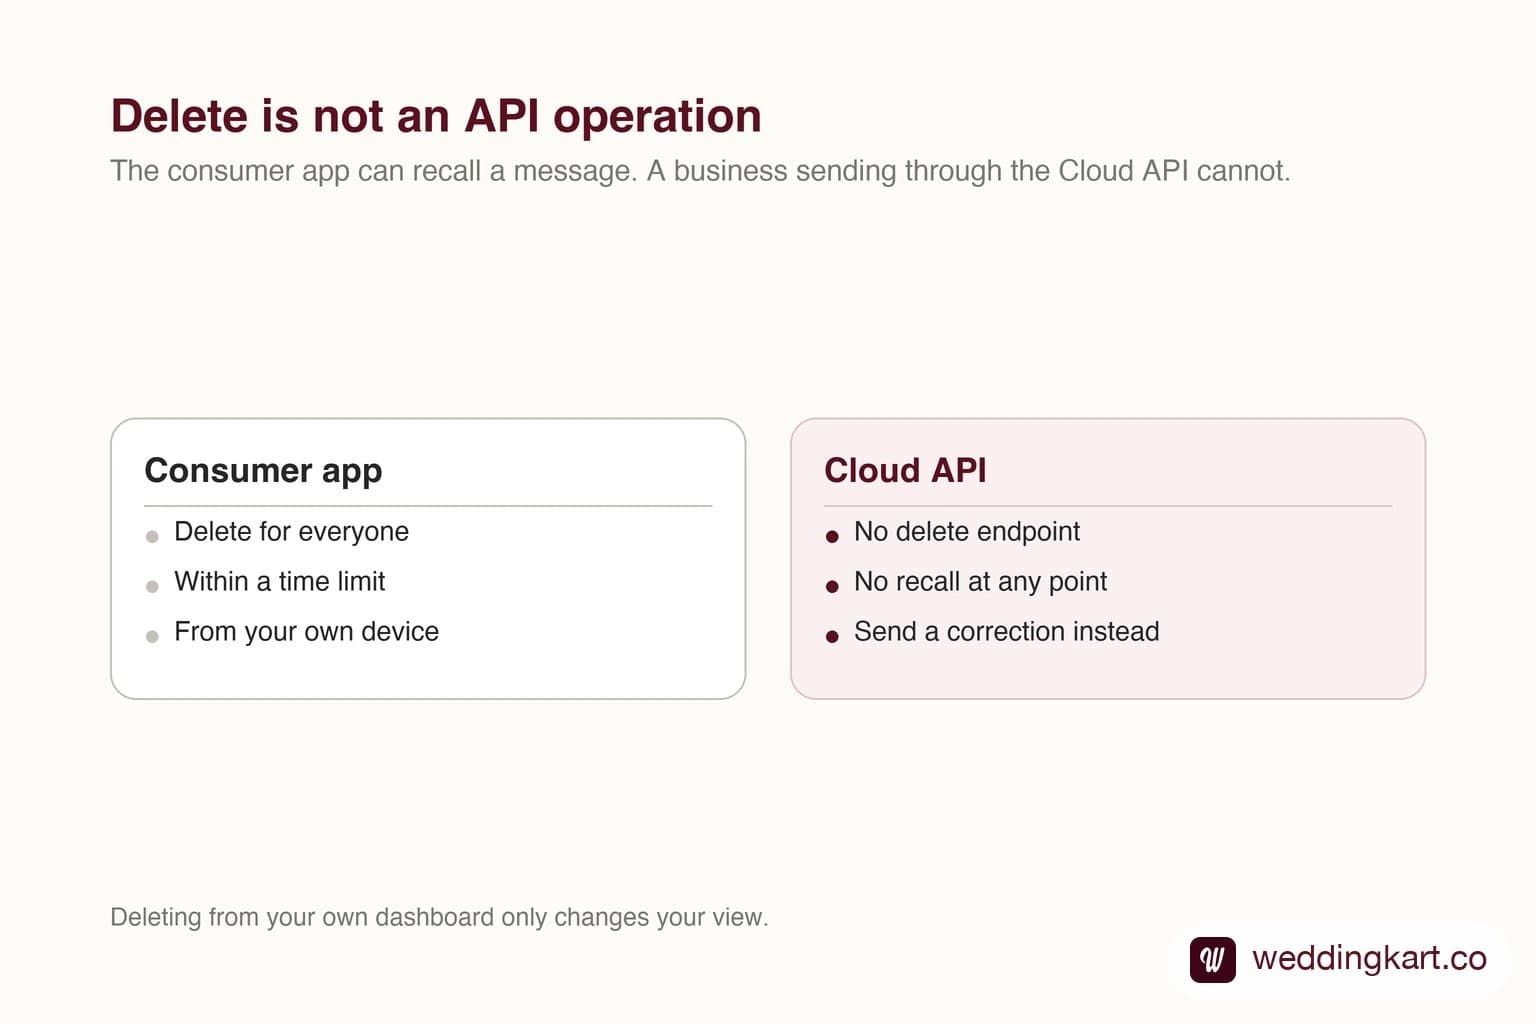Click 'No delete endpoint' bullet text
1536x1024 pixels.
tap(966, 531)
